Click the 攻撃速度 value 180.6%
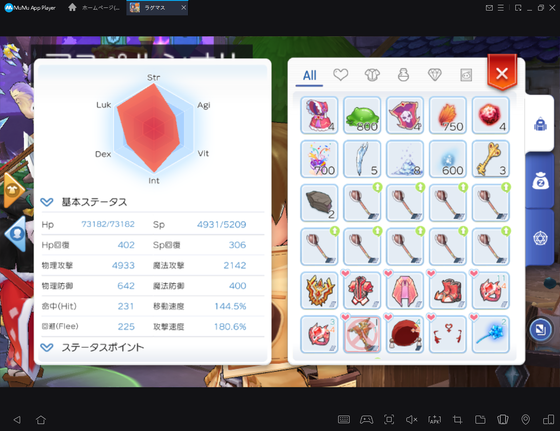 pos(230,326)
